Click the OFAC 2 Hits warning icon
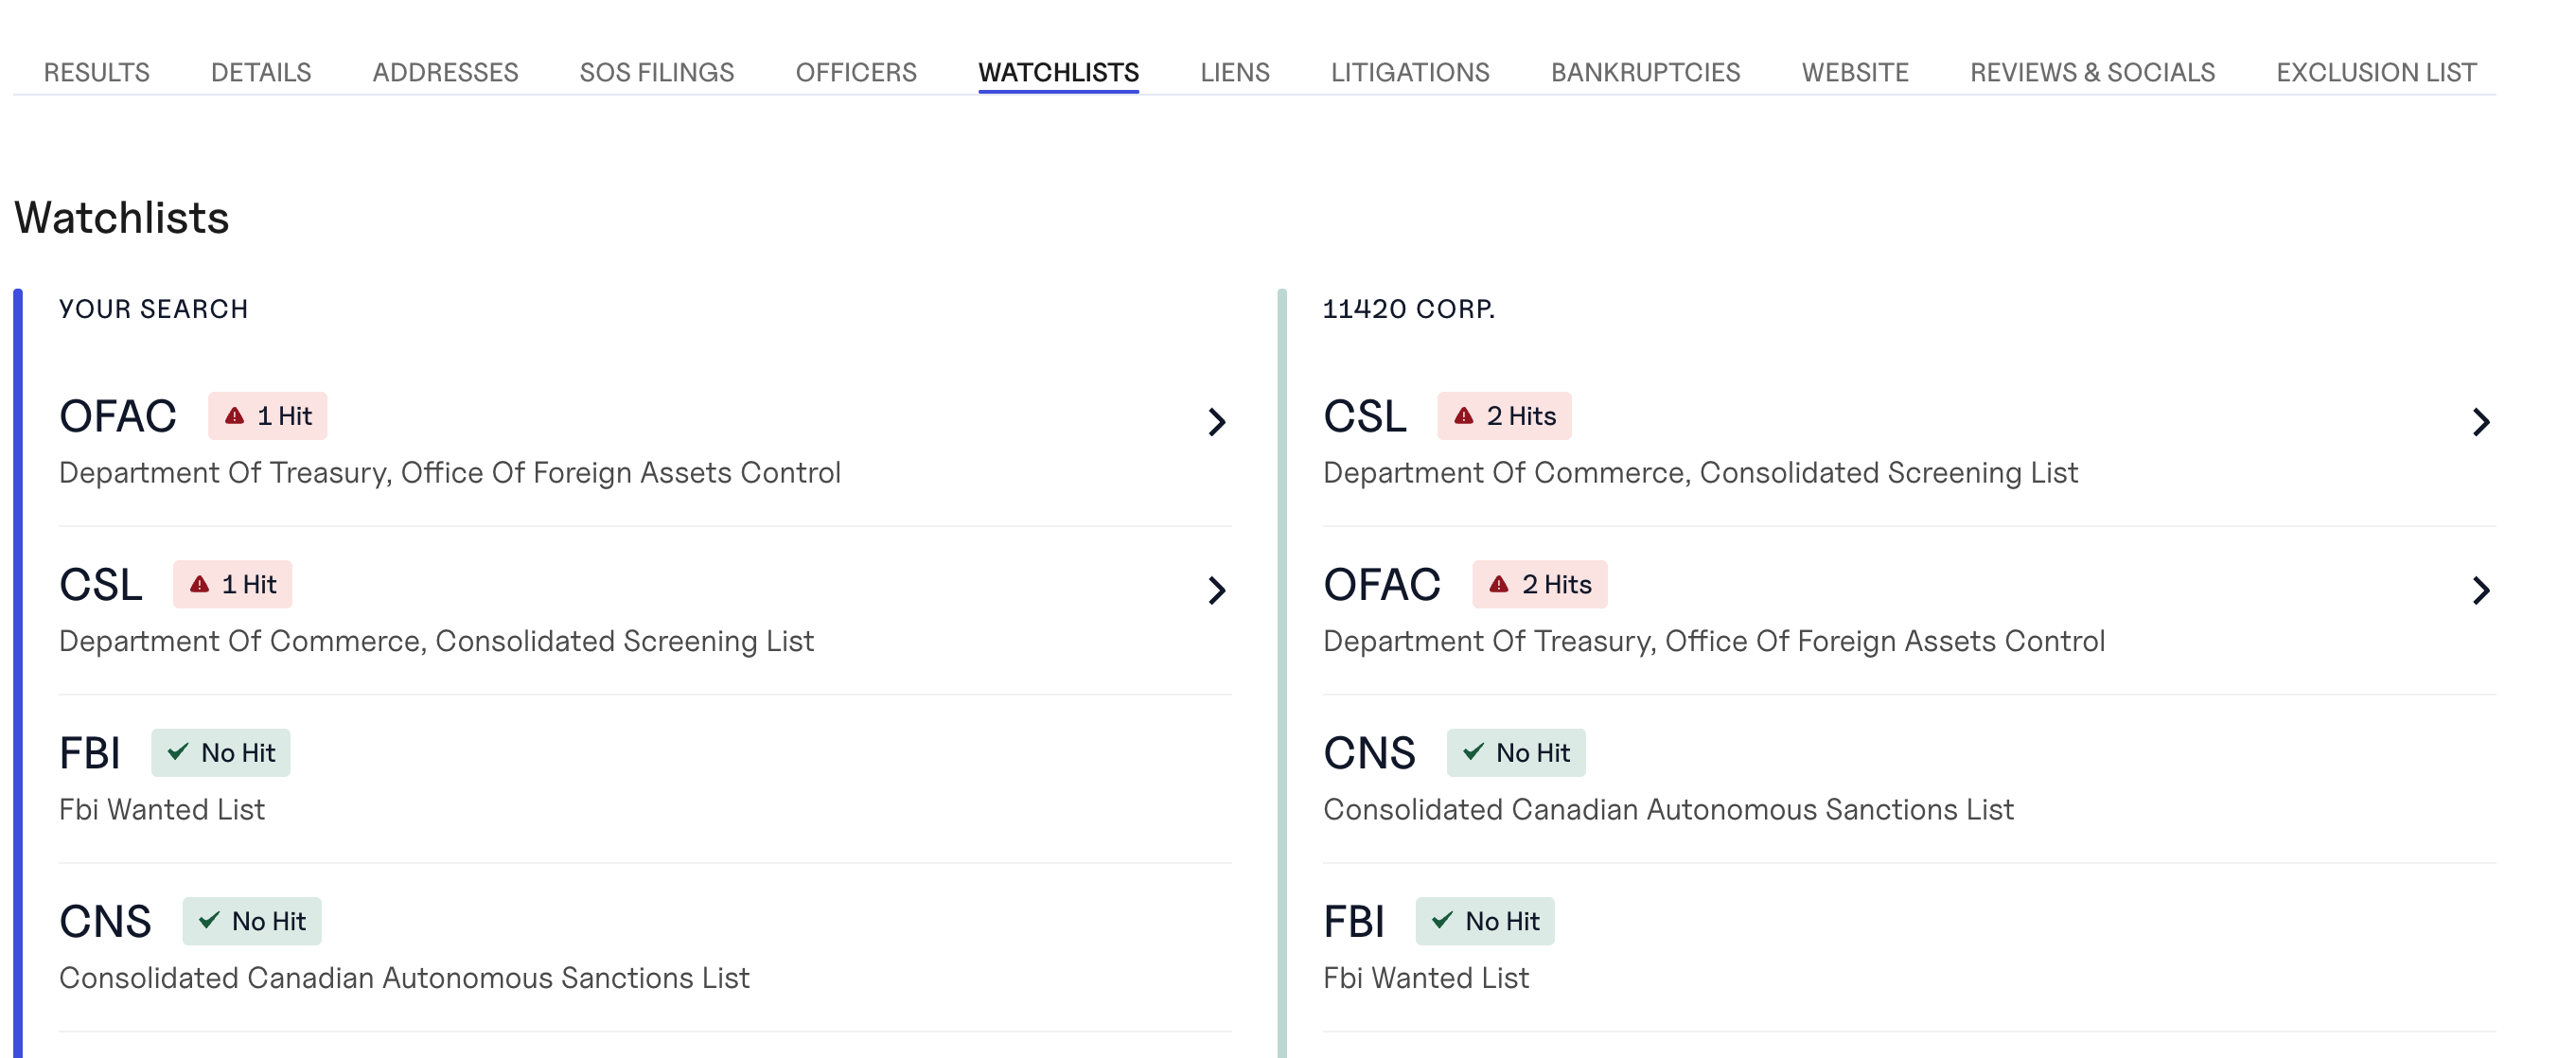 1498,584
